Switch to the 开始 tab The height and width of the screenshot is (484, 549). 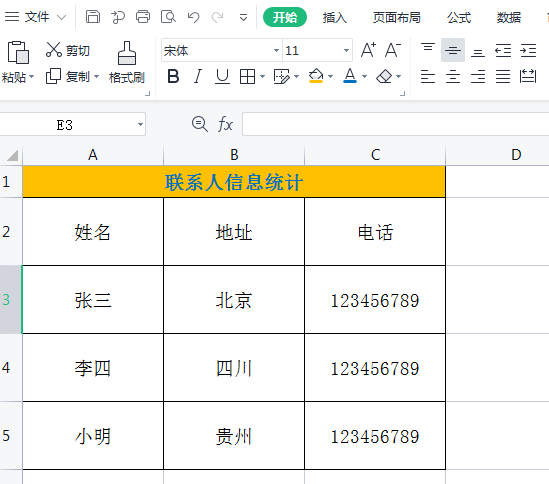(285, 17)
